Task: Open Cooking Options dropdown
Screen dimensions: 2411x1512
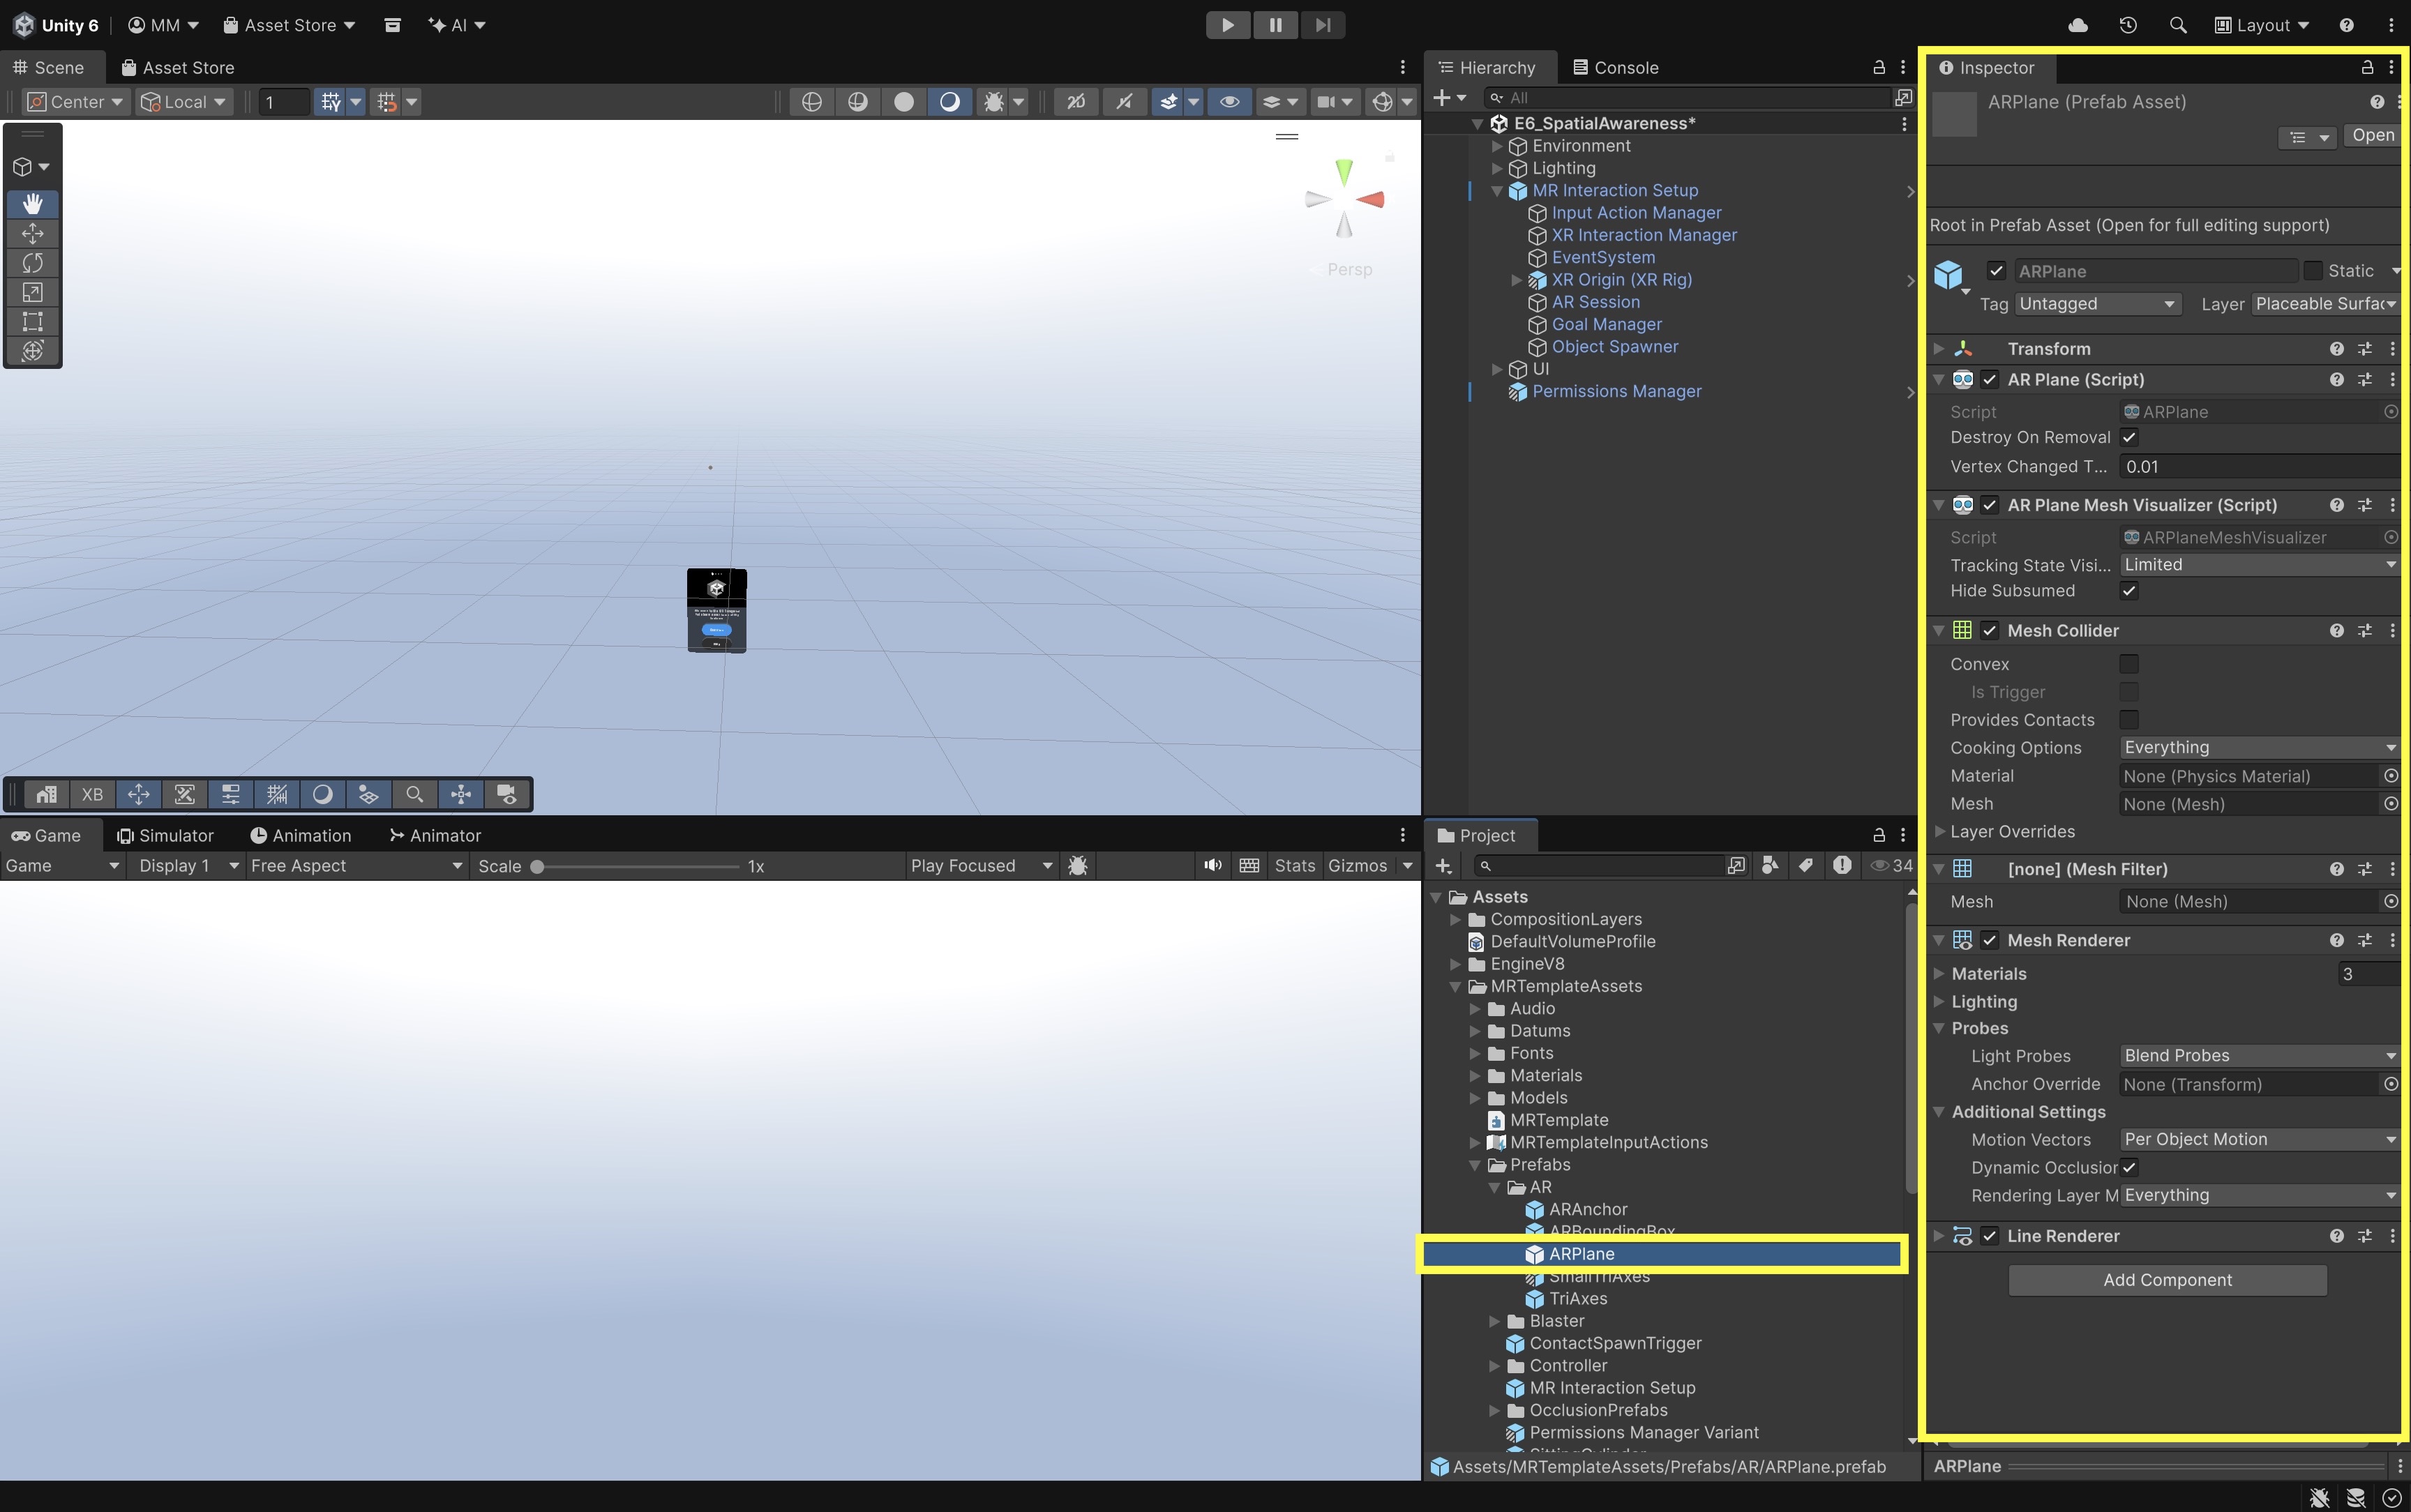Action: pyautogui.click(x=2259, y=748)
